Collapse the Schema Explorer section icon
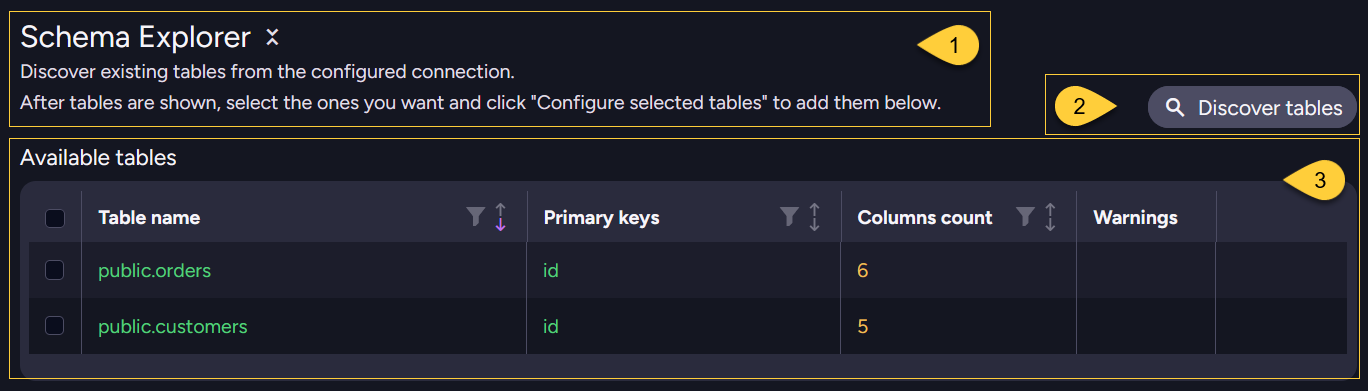Screen dimensions: 1368x391 pos(272,38)
